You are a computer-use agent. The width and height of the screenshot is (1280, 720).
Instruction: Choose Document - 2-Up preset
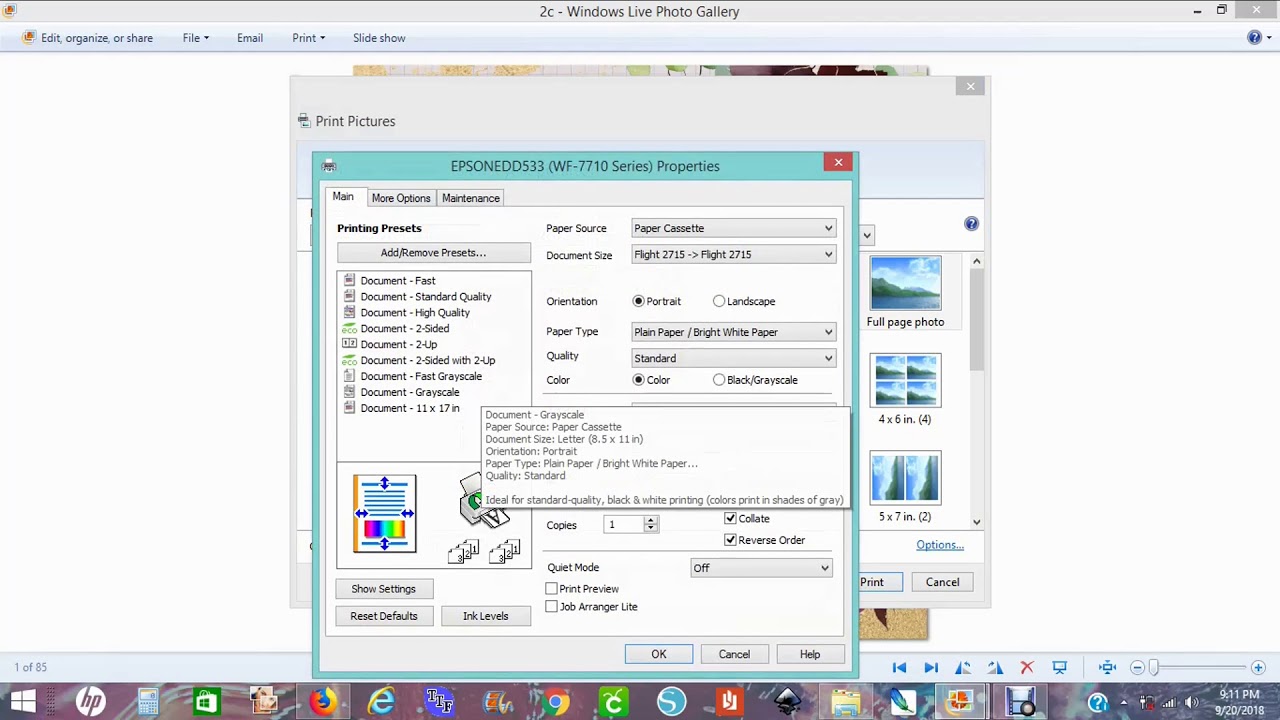[398, 344]
